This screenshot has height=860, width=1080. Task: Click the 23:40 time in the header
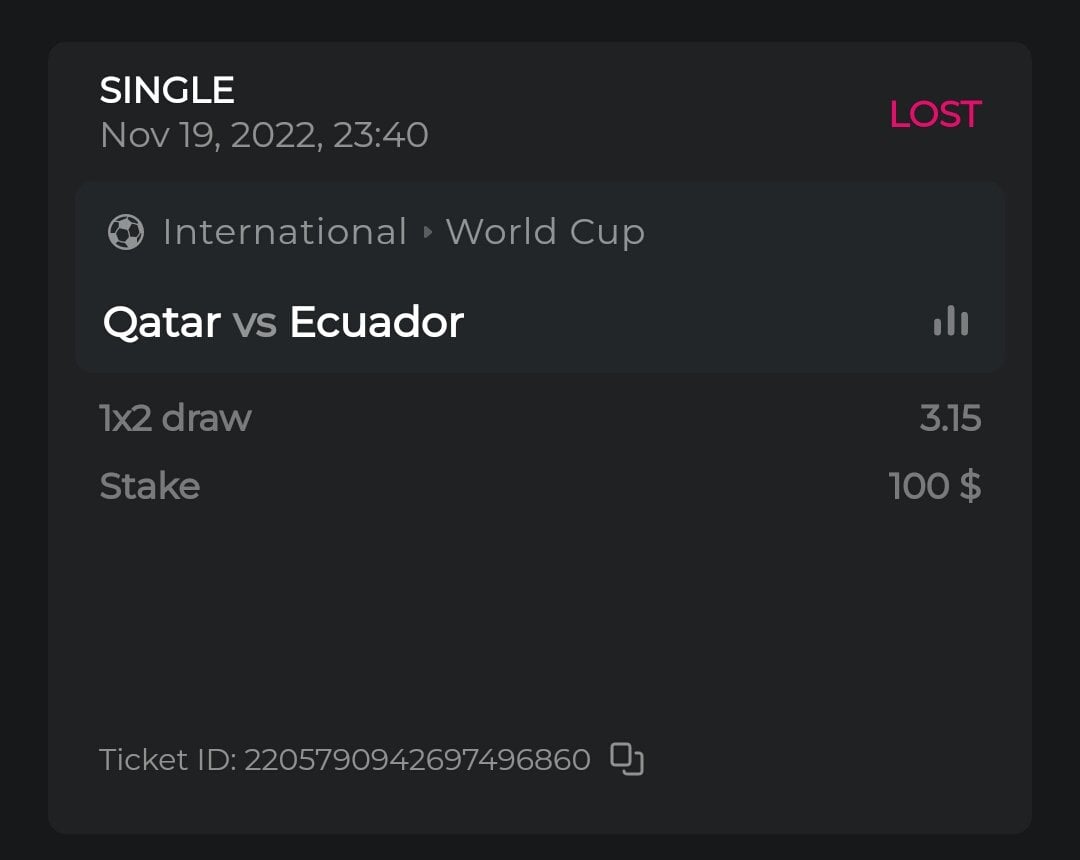[381, 135]
